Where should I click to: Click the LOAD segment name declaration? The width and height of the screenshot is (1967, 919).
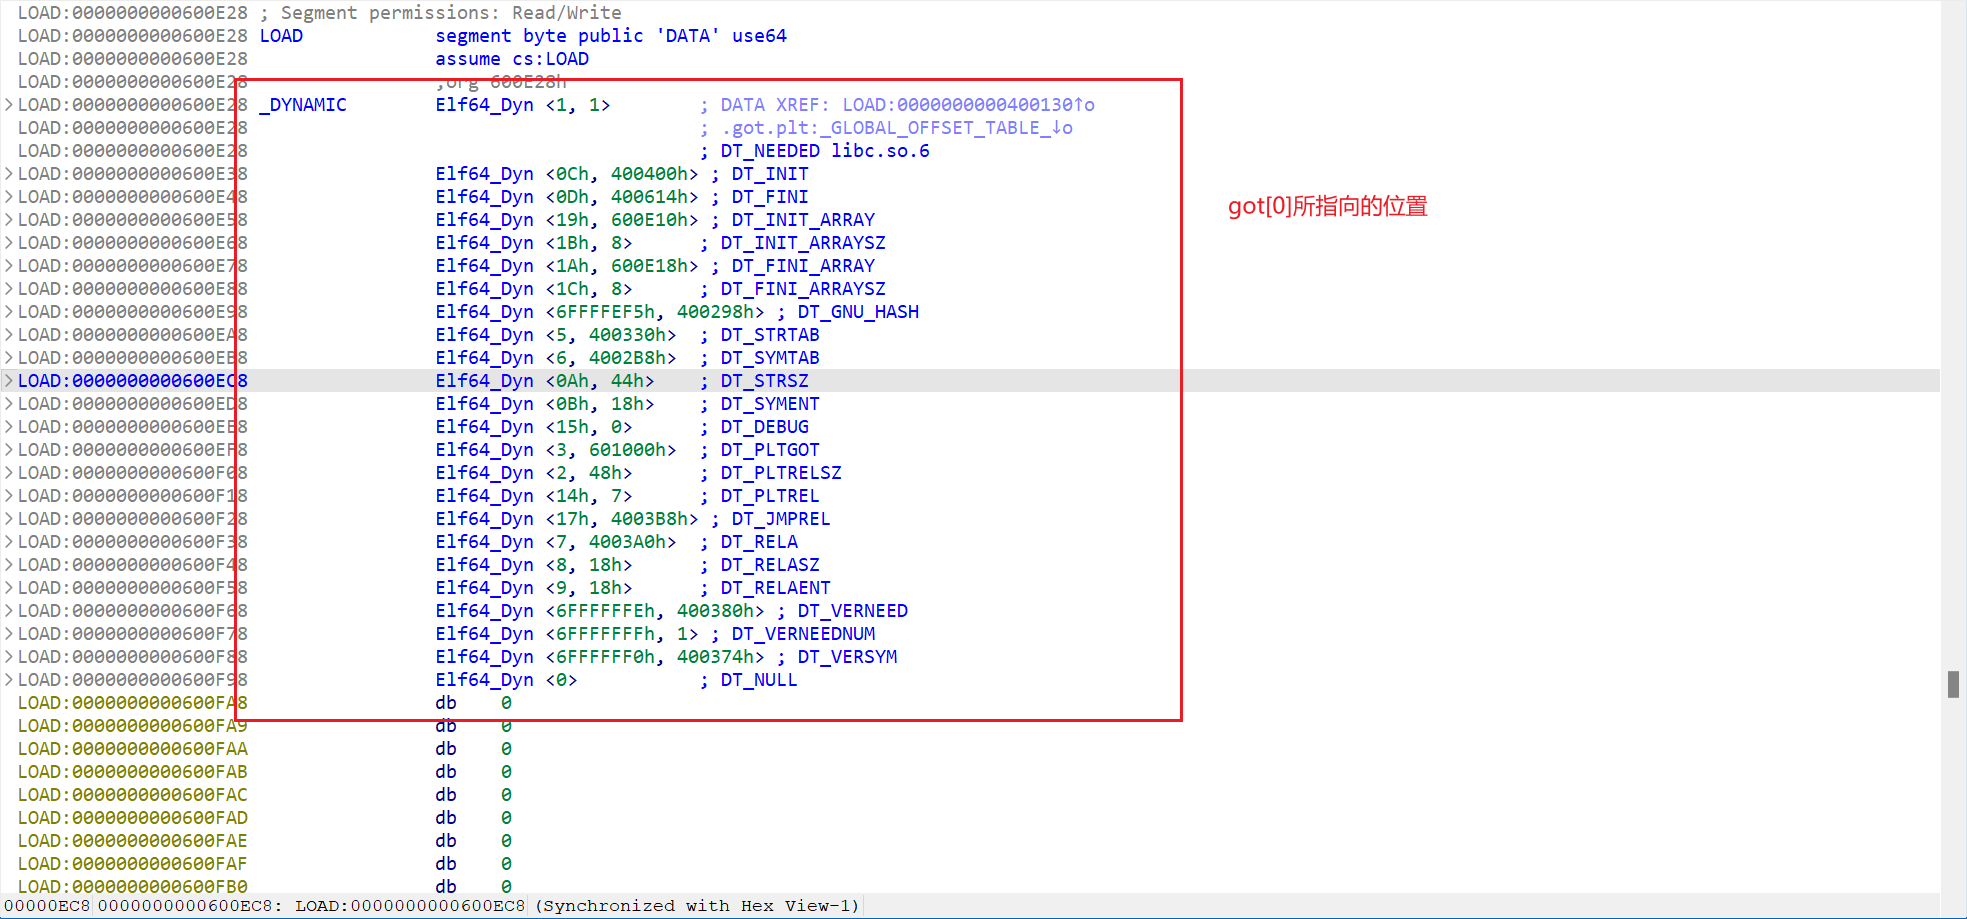pos(281,36)
